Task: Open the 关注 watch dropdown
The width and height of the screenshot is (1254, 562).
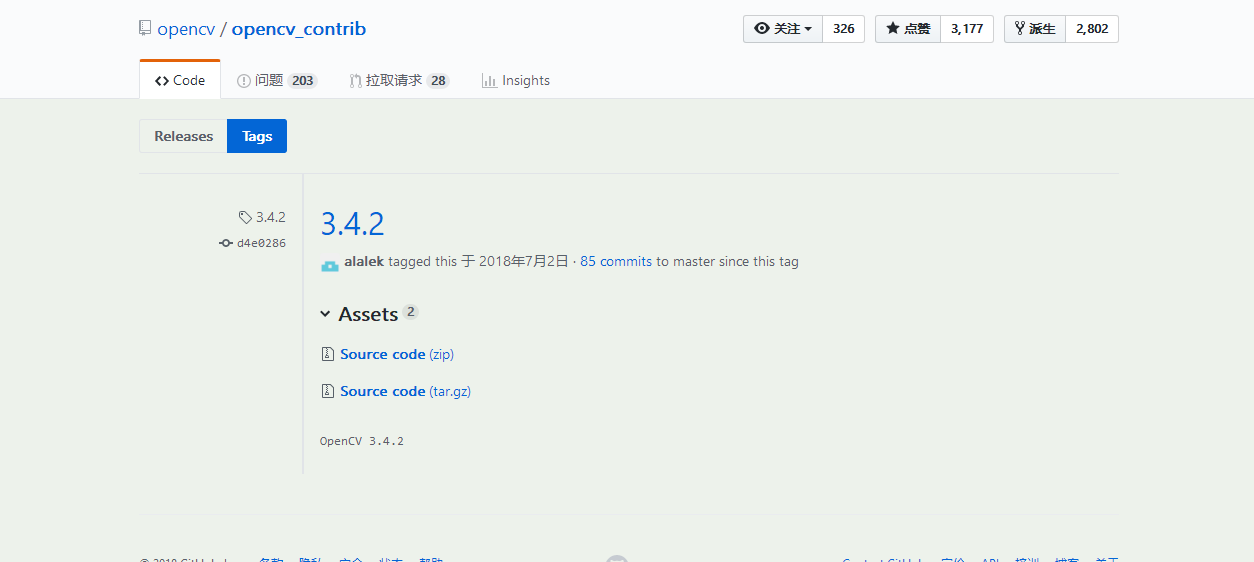Action: pyautogui.click(x=783, y=29)
